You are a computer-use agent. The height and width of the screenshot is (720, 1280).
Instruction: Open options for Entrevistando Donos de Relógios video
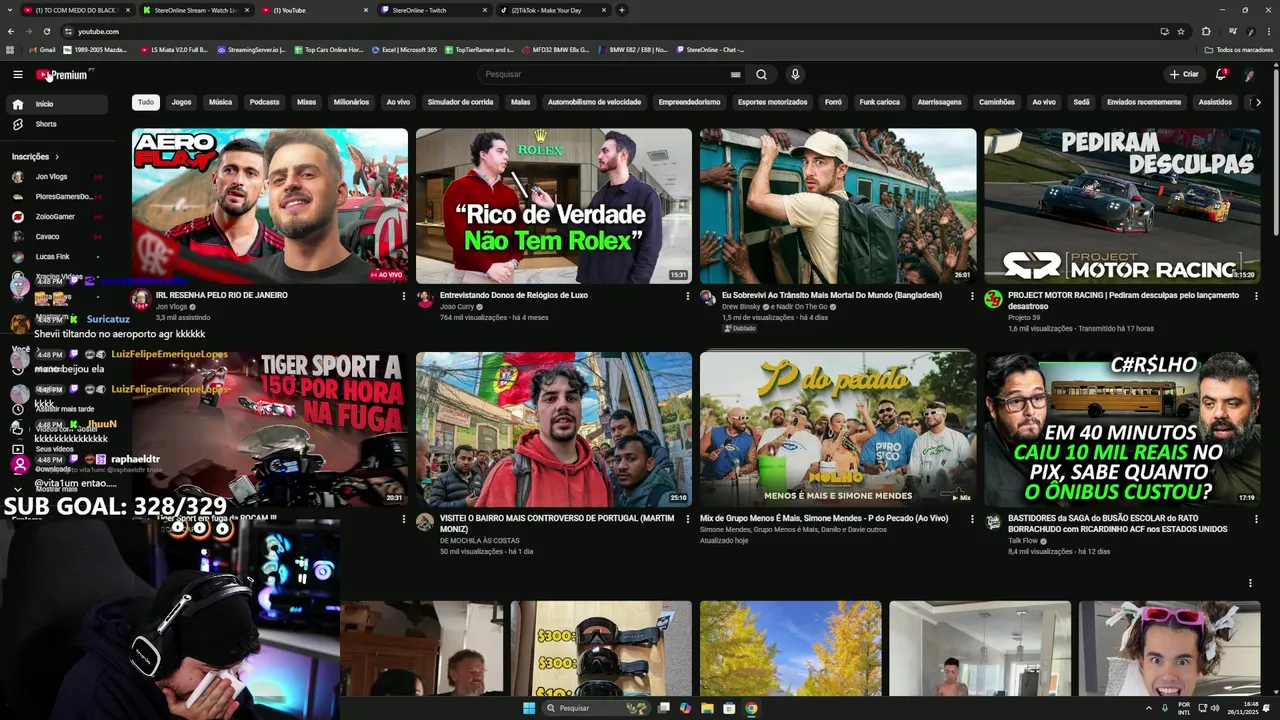tap(688, 296)
